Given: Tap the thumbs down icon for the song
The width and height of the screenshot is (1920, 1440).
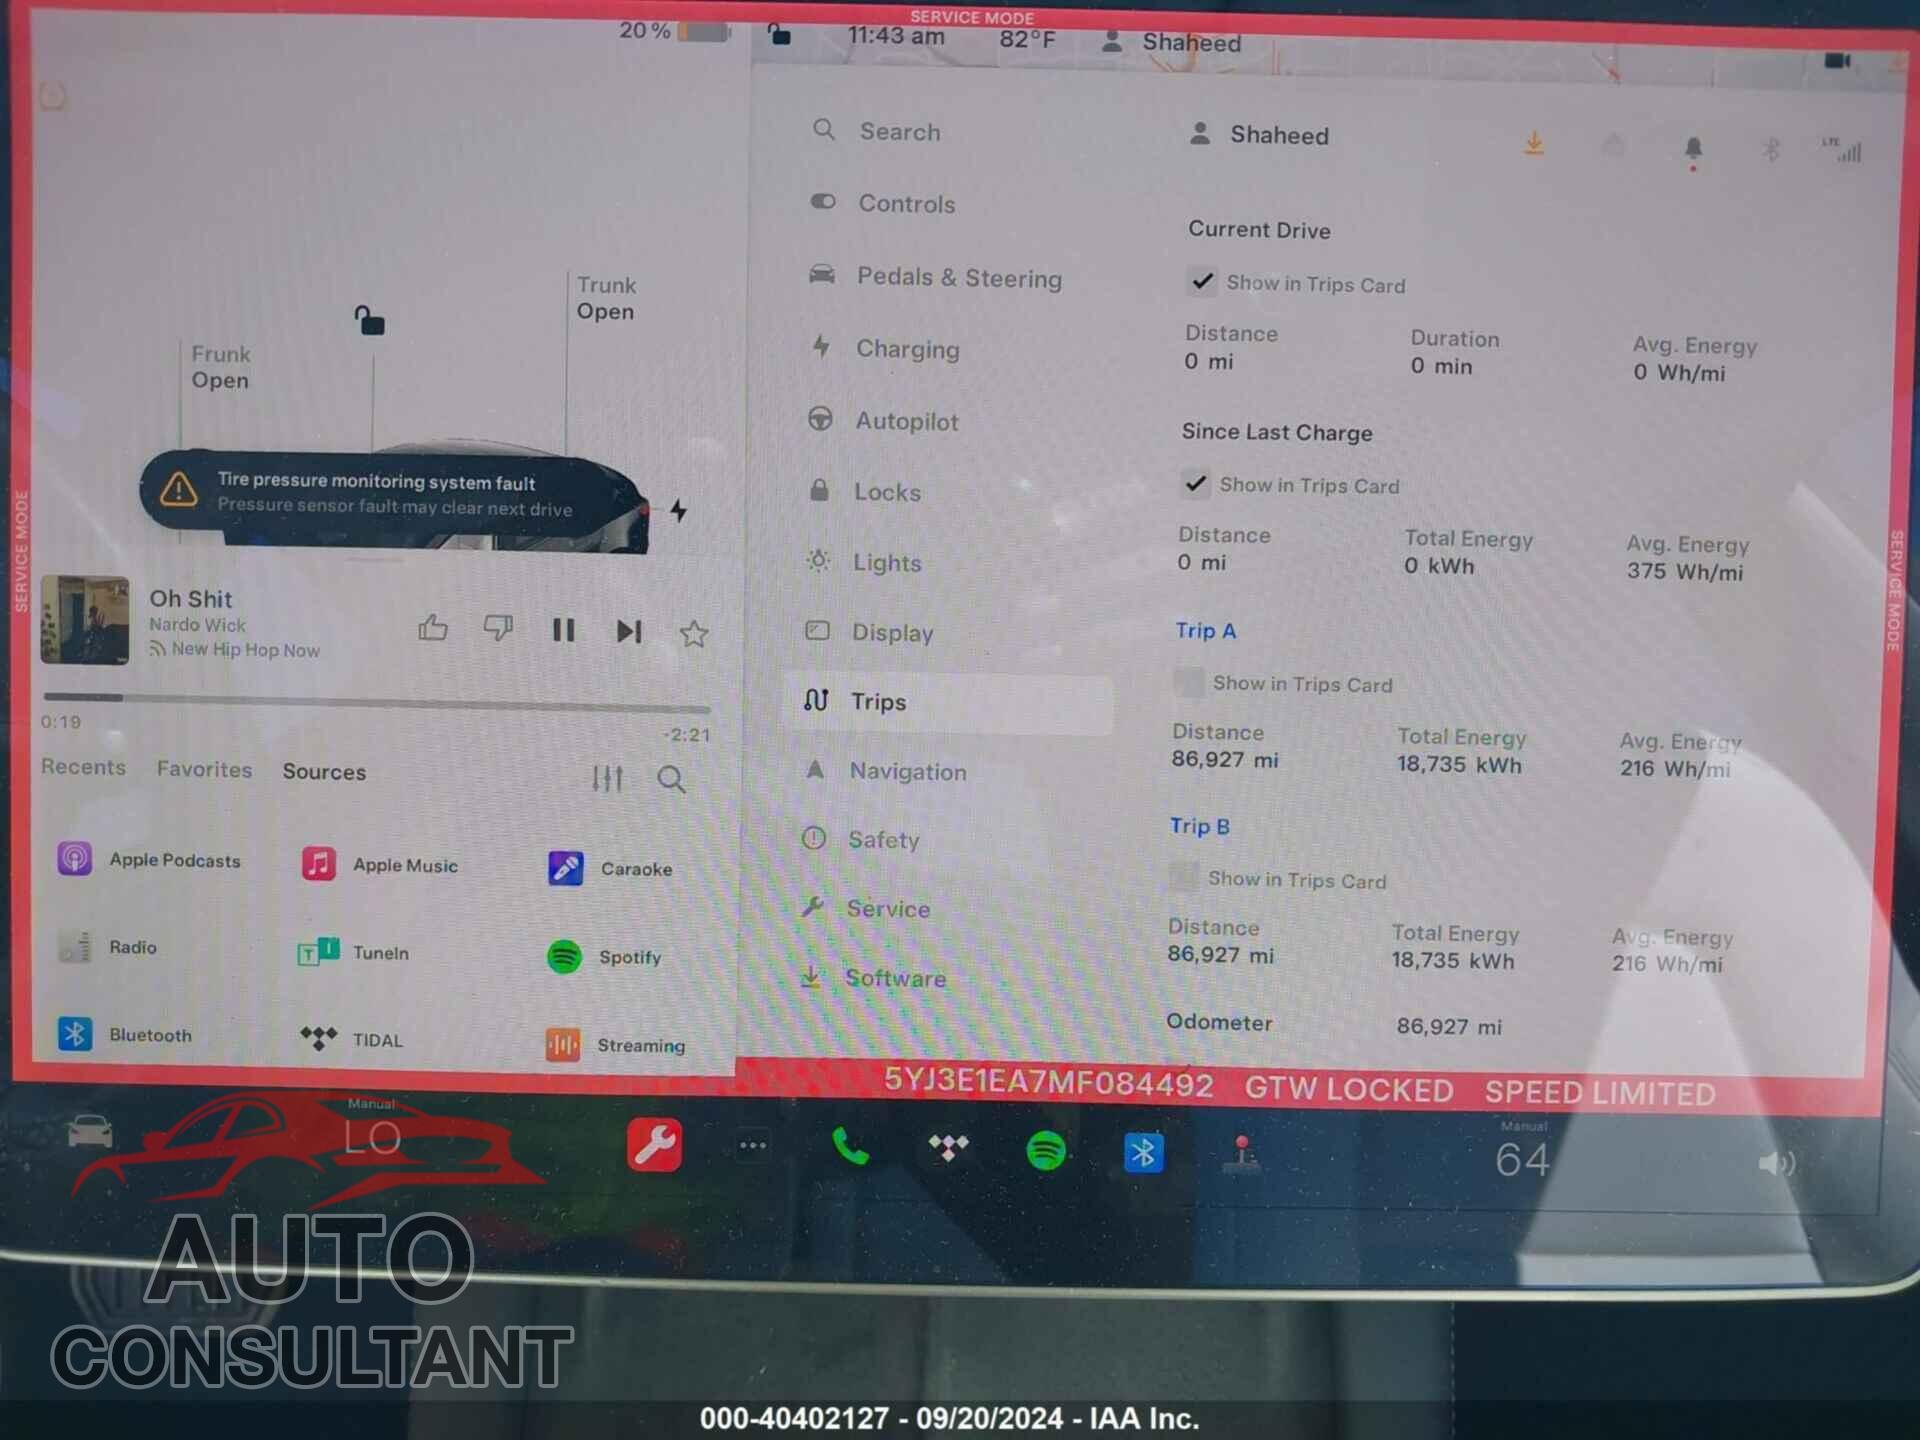Looking at the screenshot, I should click(498, 628).
